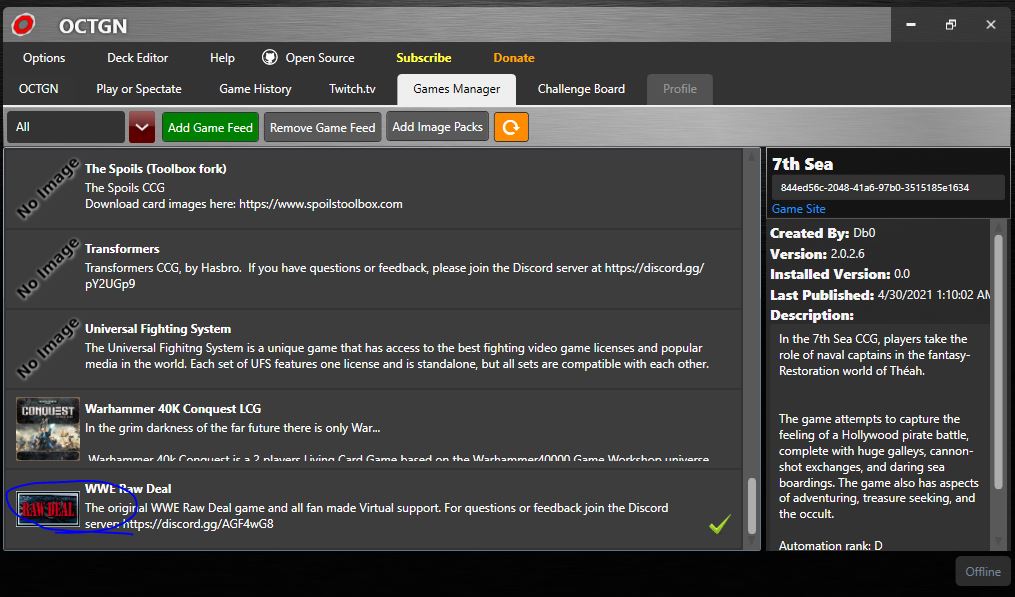Click the Last Published date text
1015x597 pixels.
(x=880, y=295)
